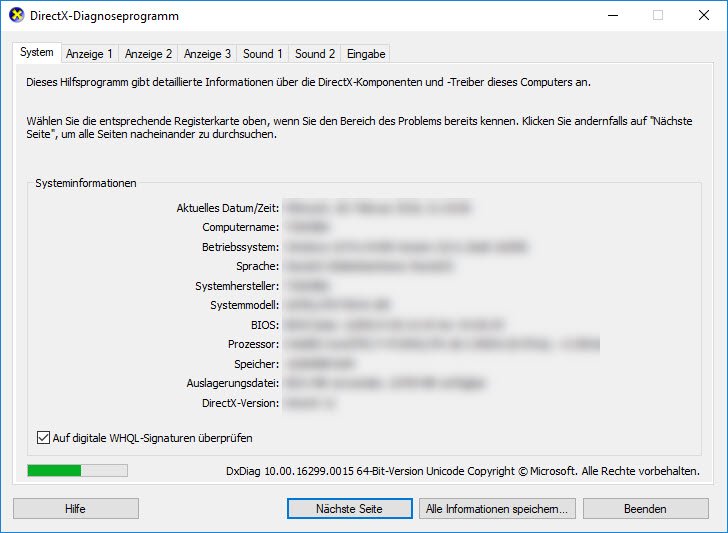The image size is (728, 533).
Task: Click the 'Aktuelles Datum/Zeit:' label
Action: 228,208
